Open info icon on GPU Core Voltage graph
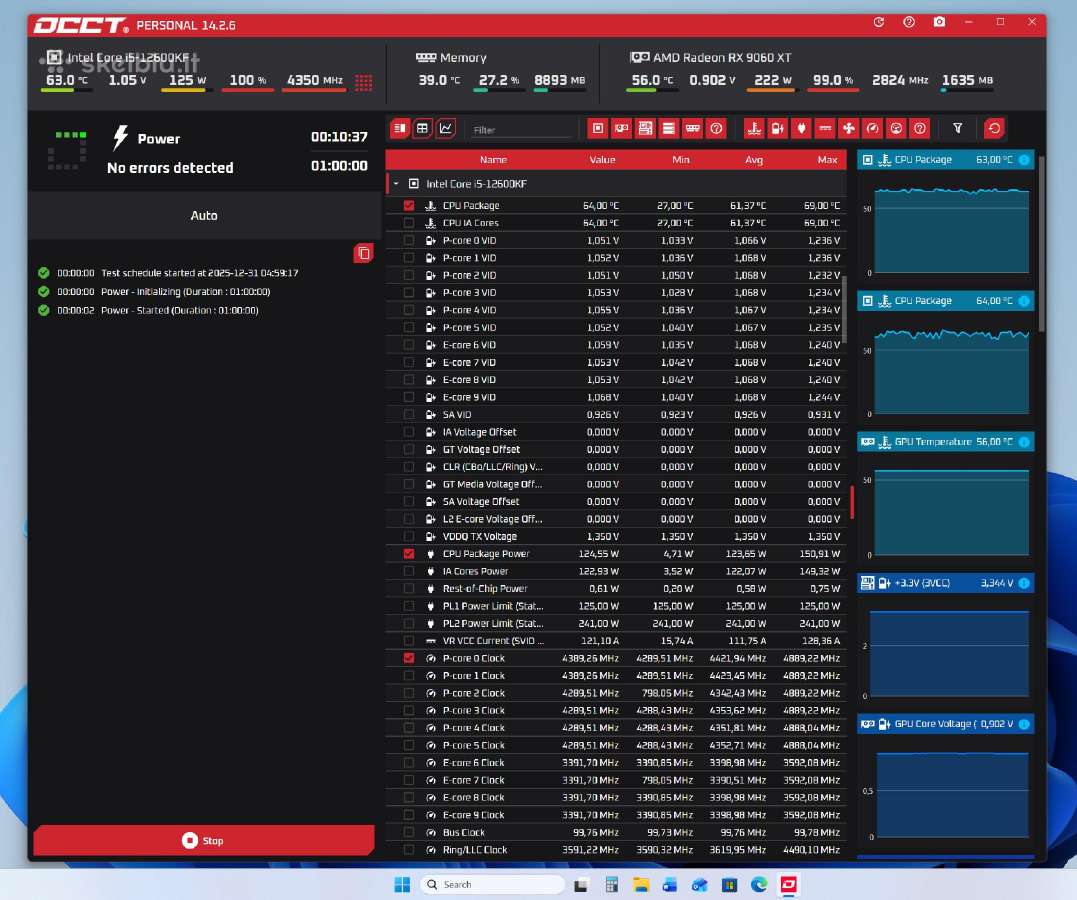Screen dimensions: 1077x900 coord(1024,724)
